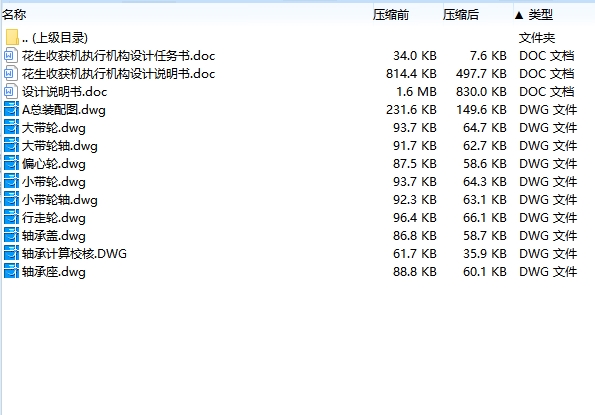Click the DWG icon of 偏心轮.dwg
This screenshot has width=595, height=415.
11,164
